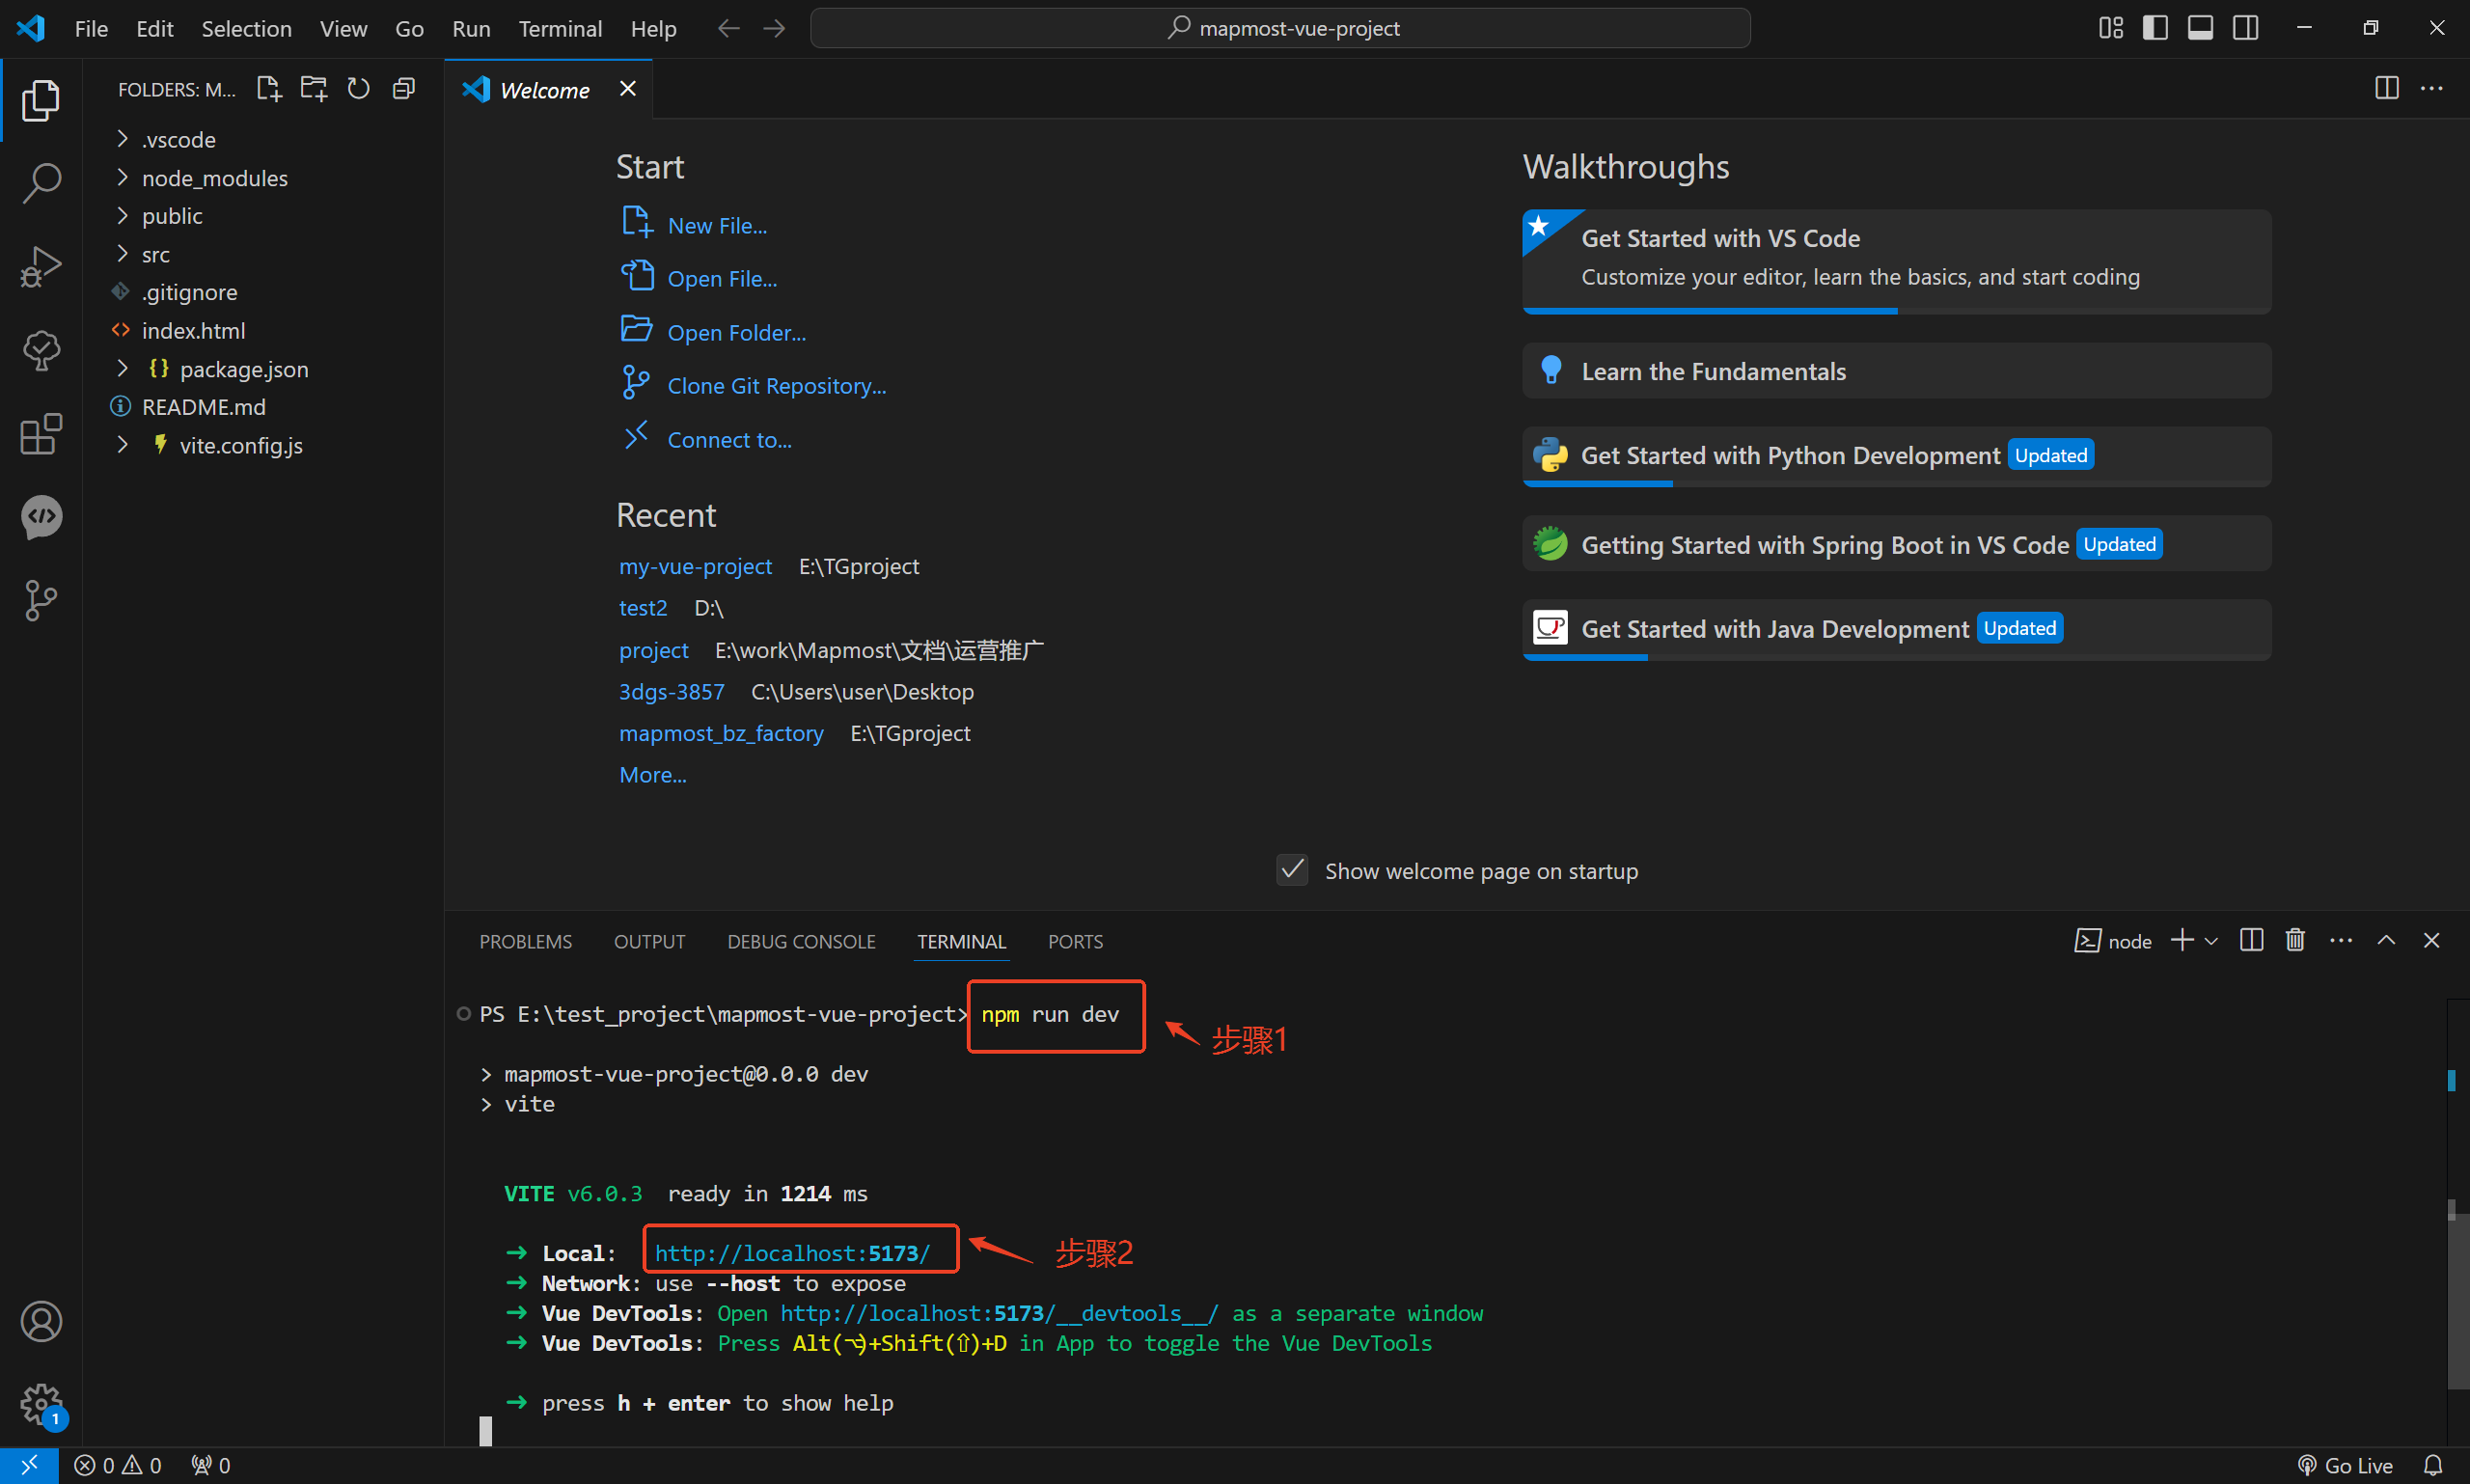The image size is (2470, 1484).
Task: Customize layout icon in title bar
Action: tap(2110, 28)
